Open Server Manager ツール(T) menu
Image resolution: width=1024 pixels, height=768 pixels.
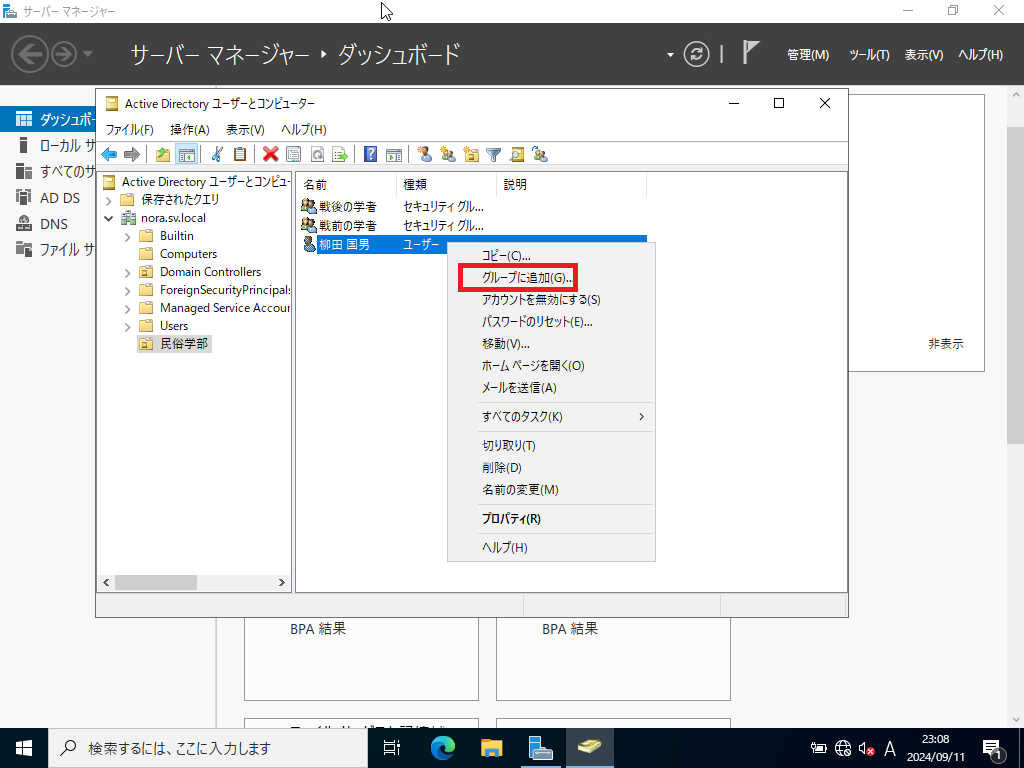coord(869,55)
